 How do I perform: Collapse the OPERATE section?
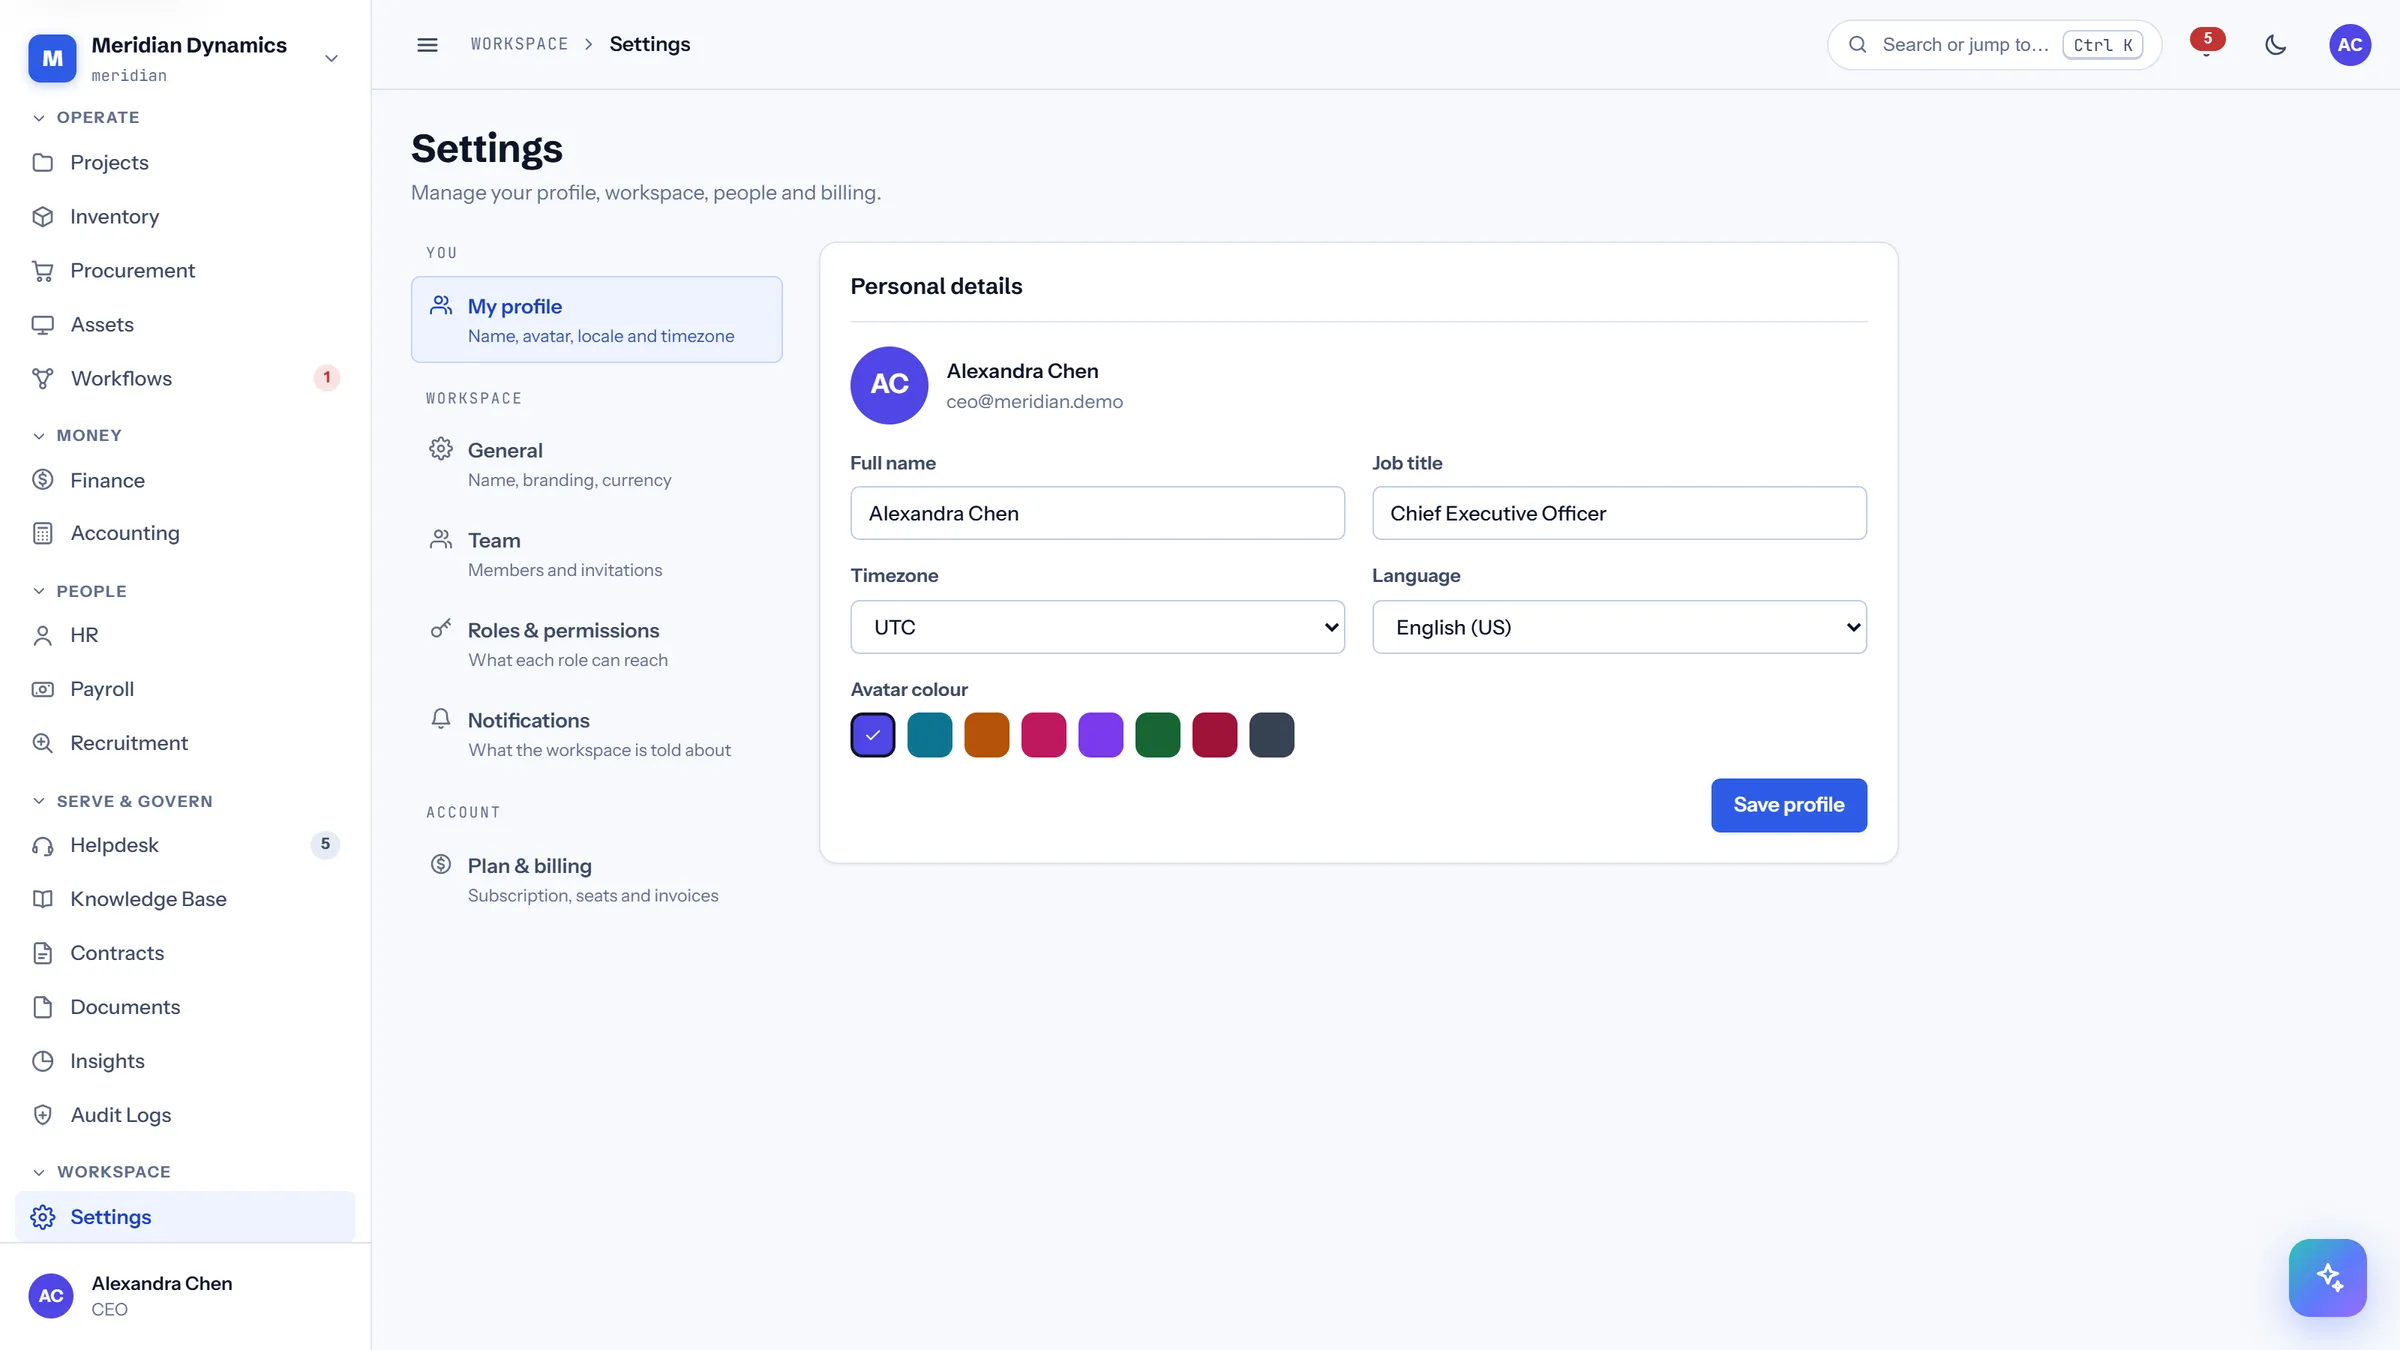[86, 118]
